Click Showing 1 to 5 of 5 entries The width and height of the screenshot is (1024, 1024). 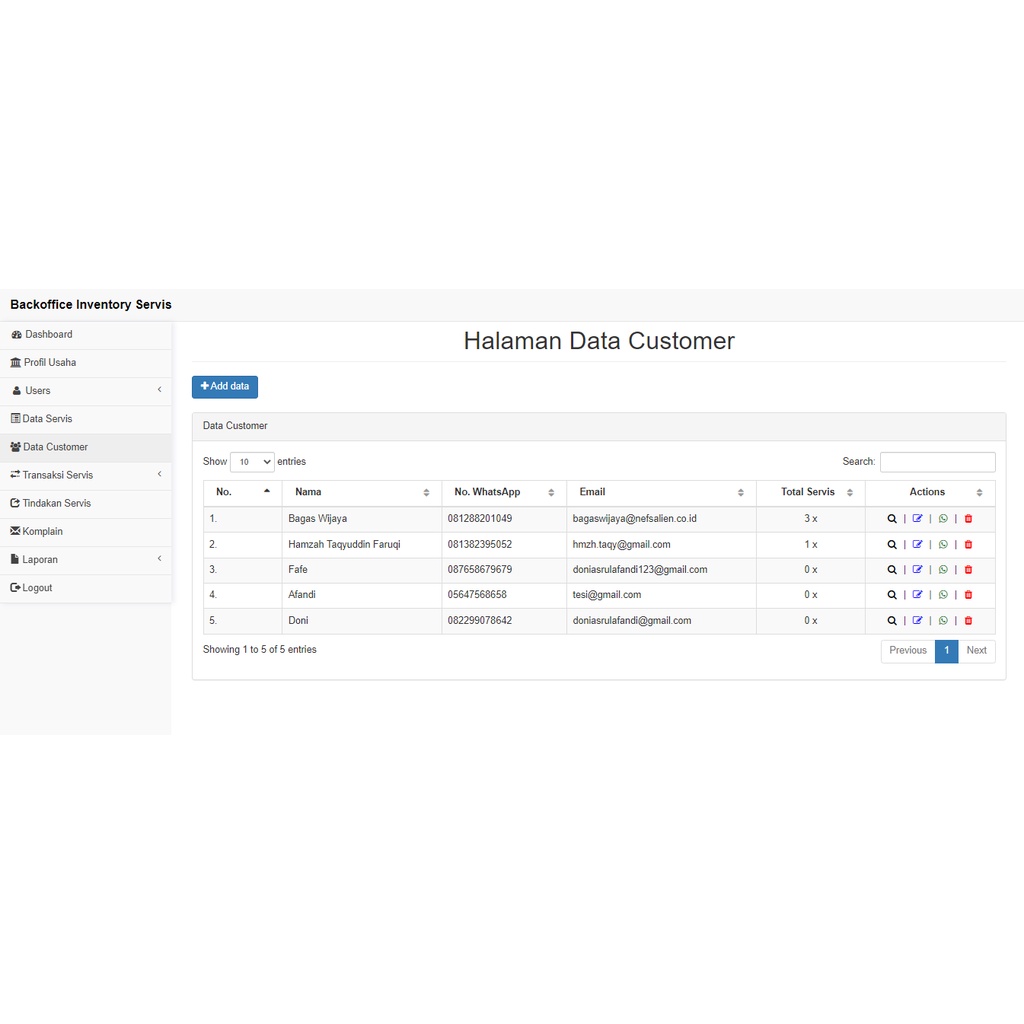pos(259,649)
